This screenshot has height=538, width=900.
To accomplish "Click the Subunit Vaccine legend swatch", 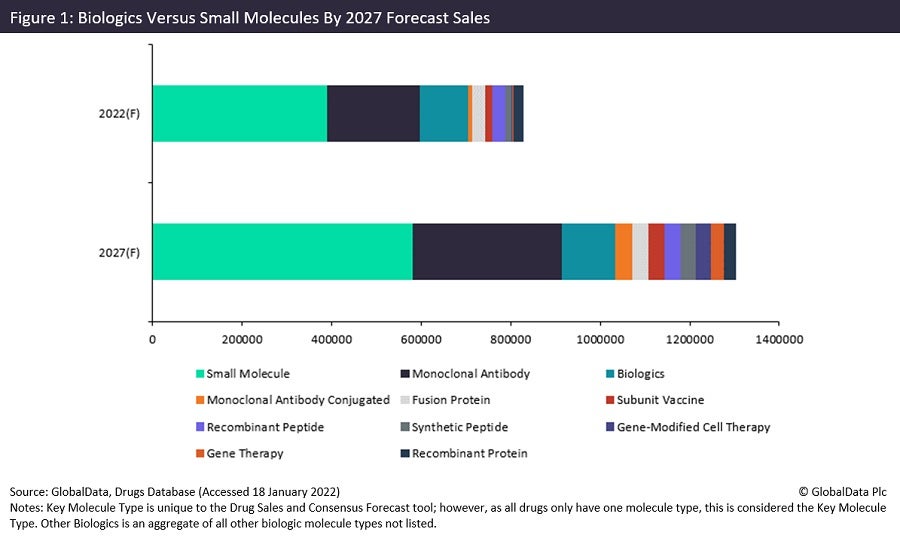I will pos(611,401).
